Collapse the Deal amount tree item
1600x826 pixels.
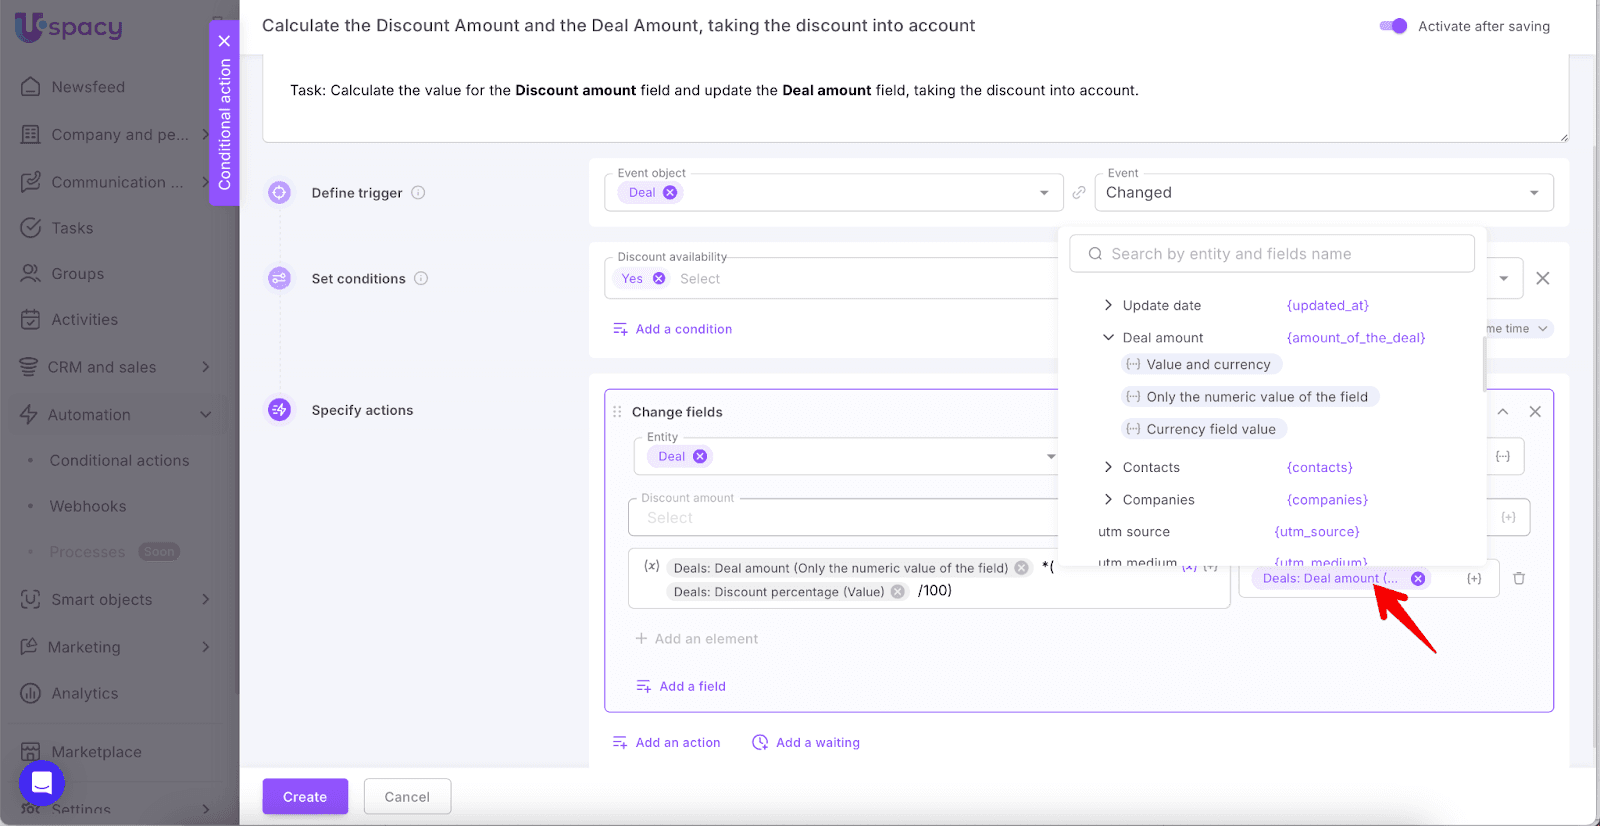pyautogui.click(x=1108, y=338)
